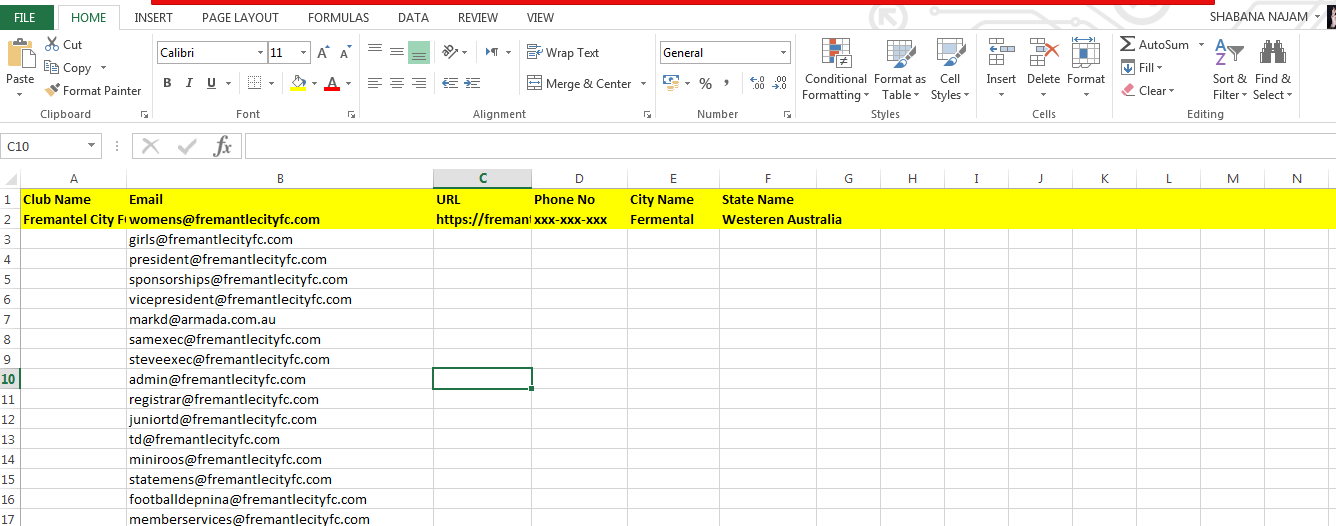Open the PAGE LAYOUT tab
Viewport: 1336px width, 526px height.
(x=240, y=18)
